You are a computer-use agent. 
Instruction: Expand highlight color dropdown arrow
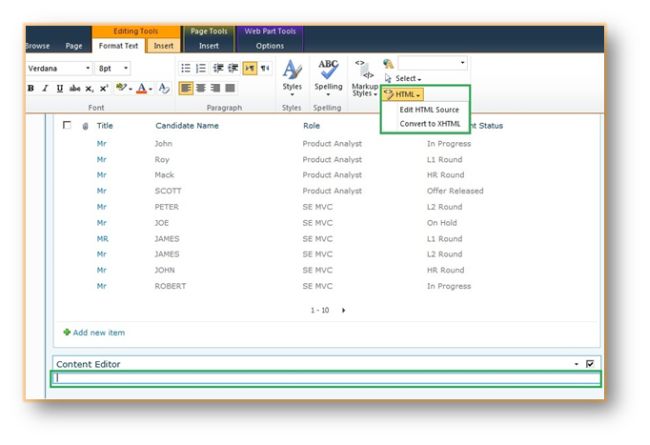point(130,89)
